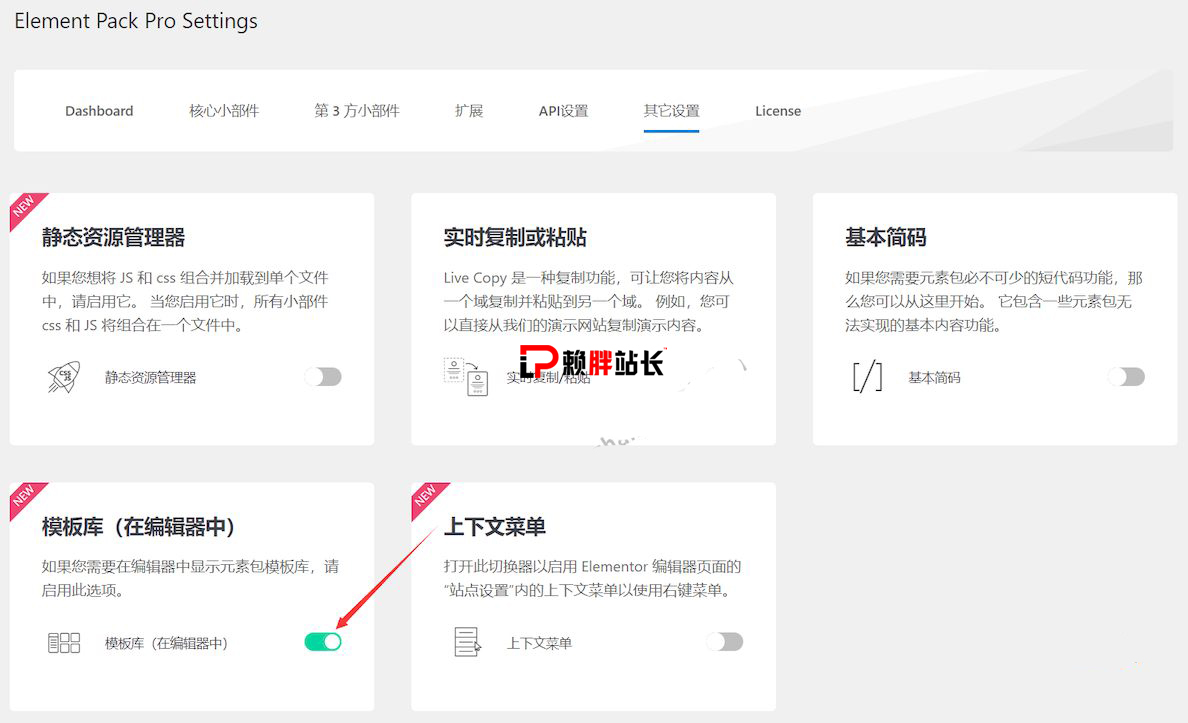Click the 实时复制或粘贴 card heading
Image resolution: width=1188 pixels, height=723 pixels.
[x=515, y=237]
